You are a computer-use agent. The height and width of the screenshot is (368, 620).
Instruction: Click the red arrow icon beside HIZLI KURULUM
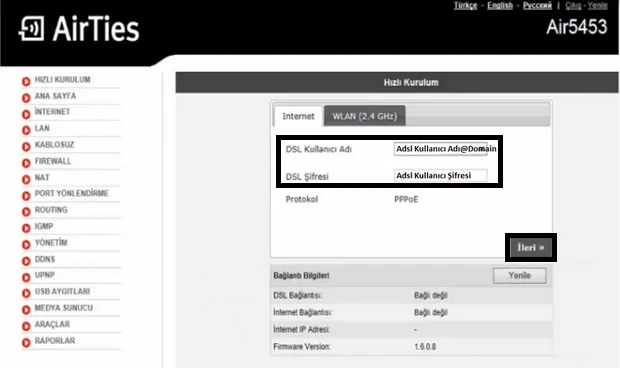[26, 81]
